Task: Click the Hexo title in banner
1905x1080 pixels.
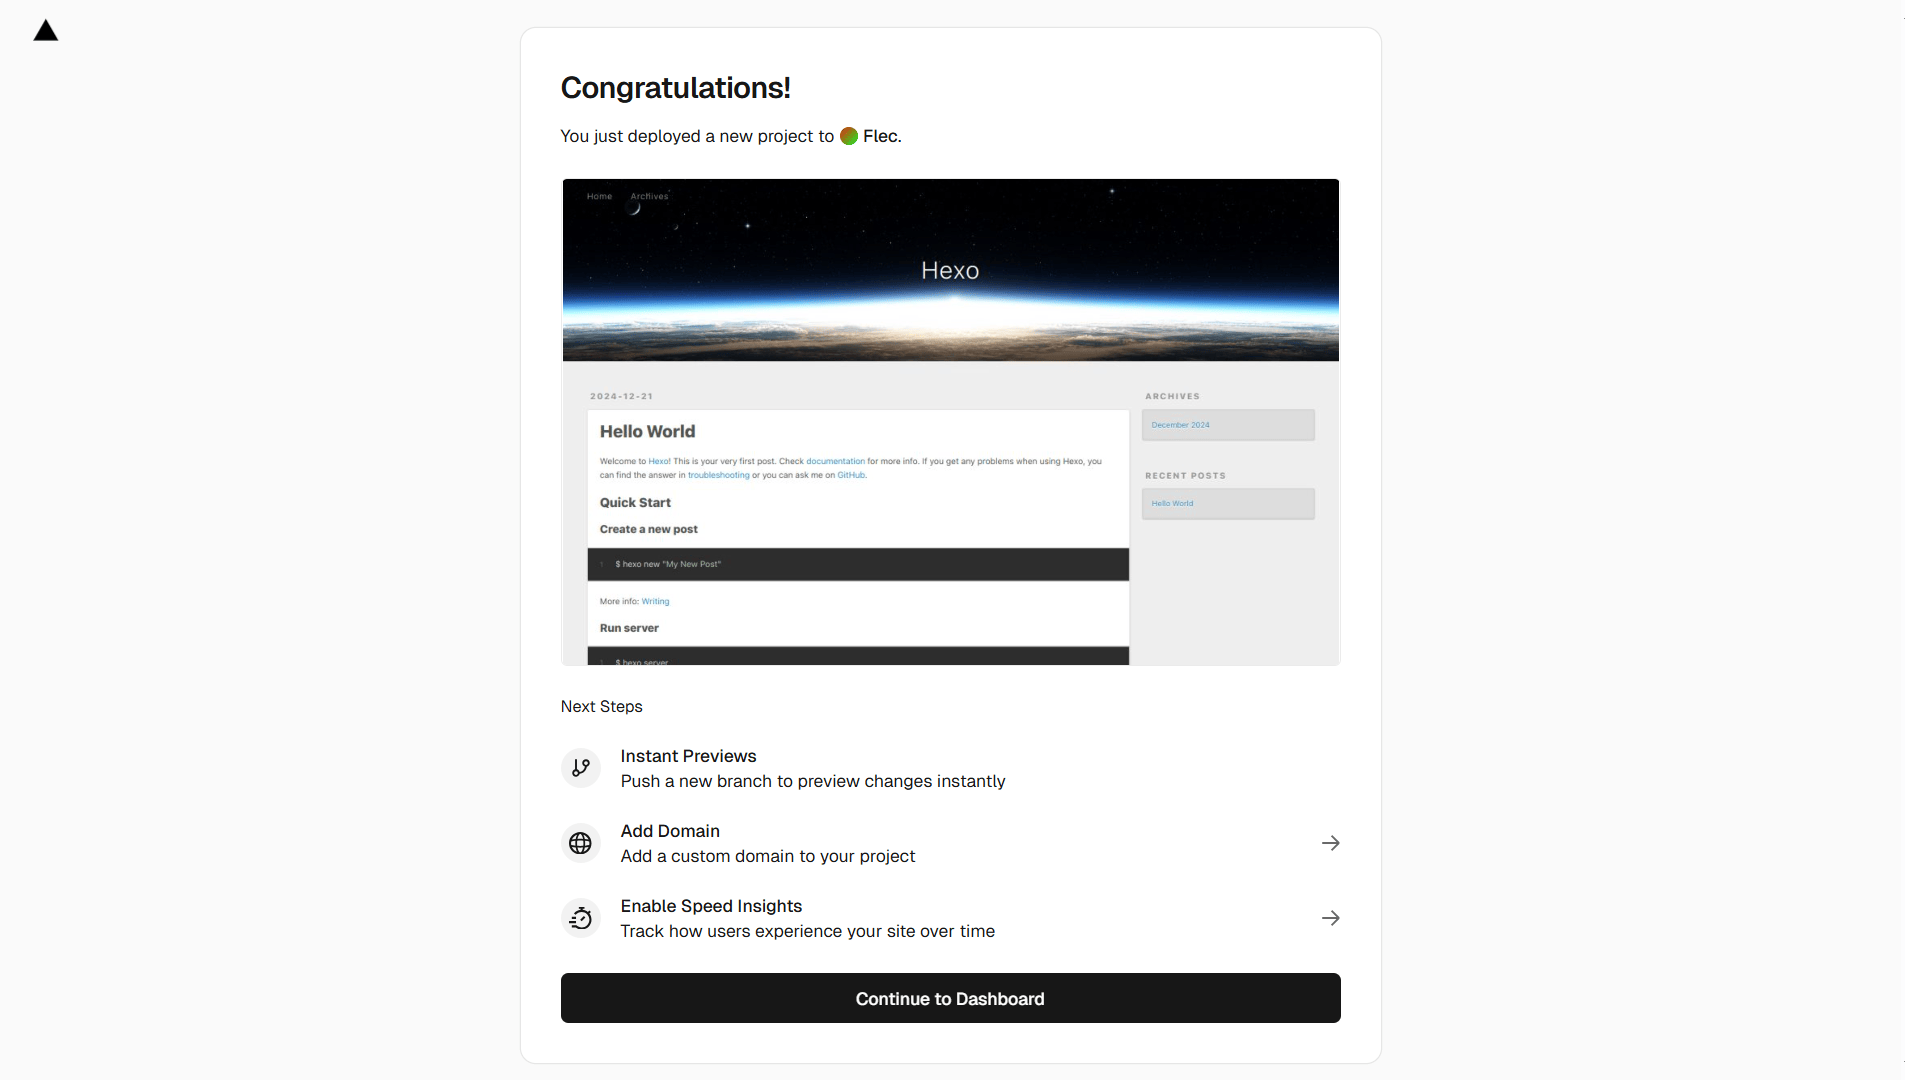Action: pos(950,270)
